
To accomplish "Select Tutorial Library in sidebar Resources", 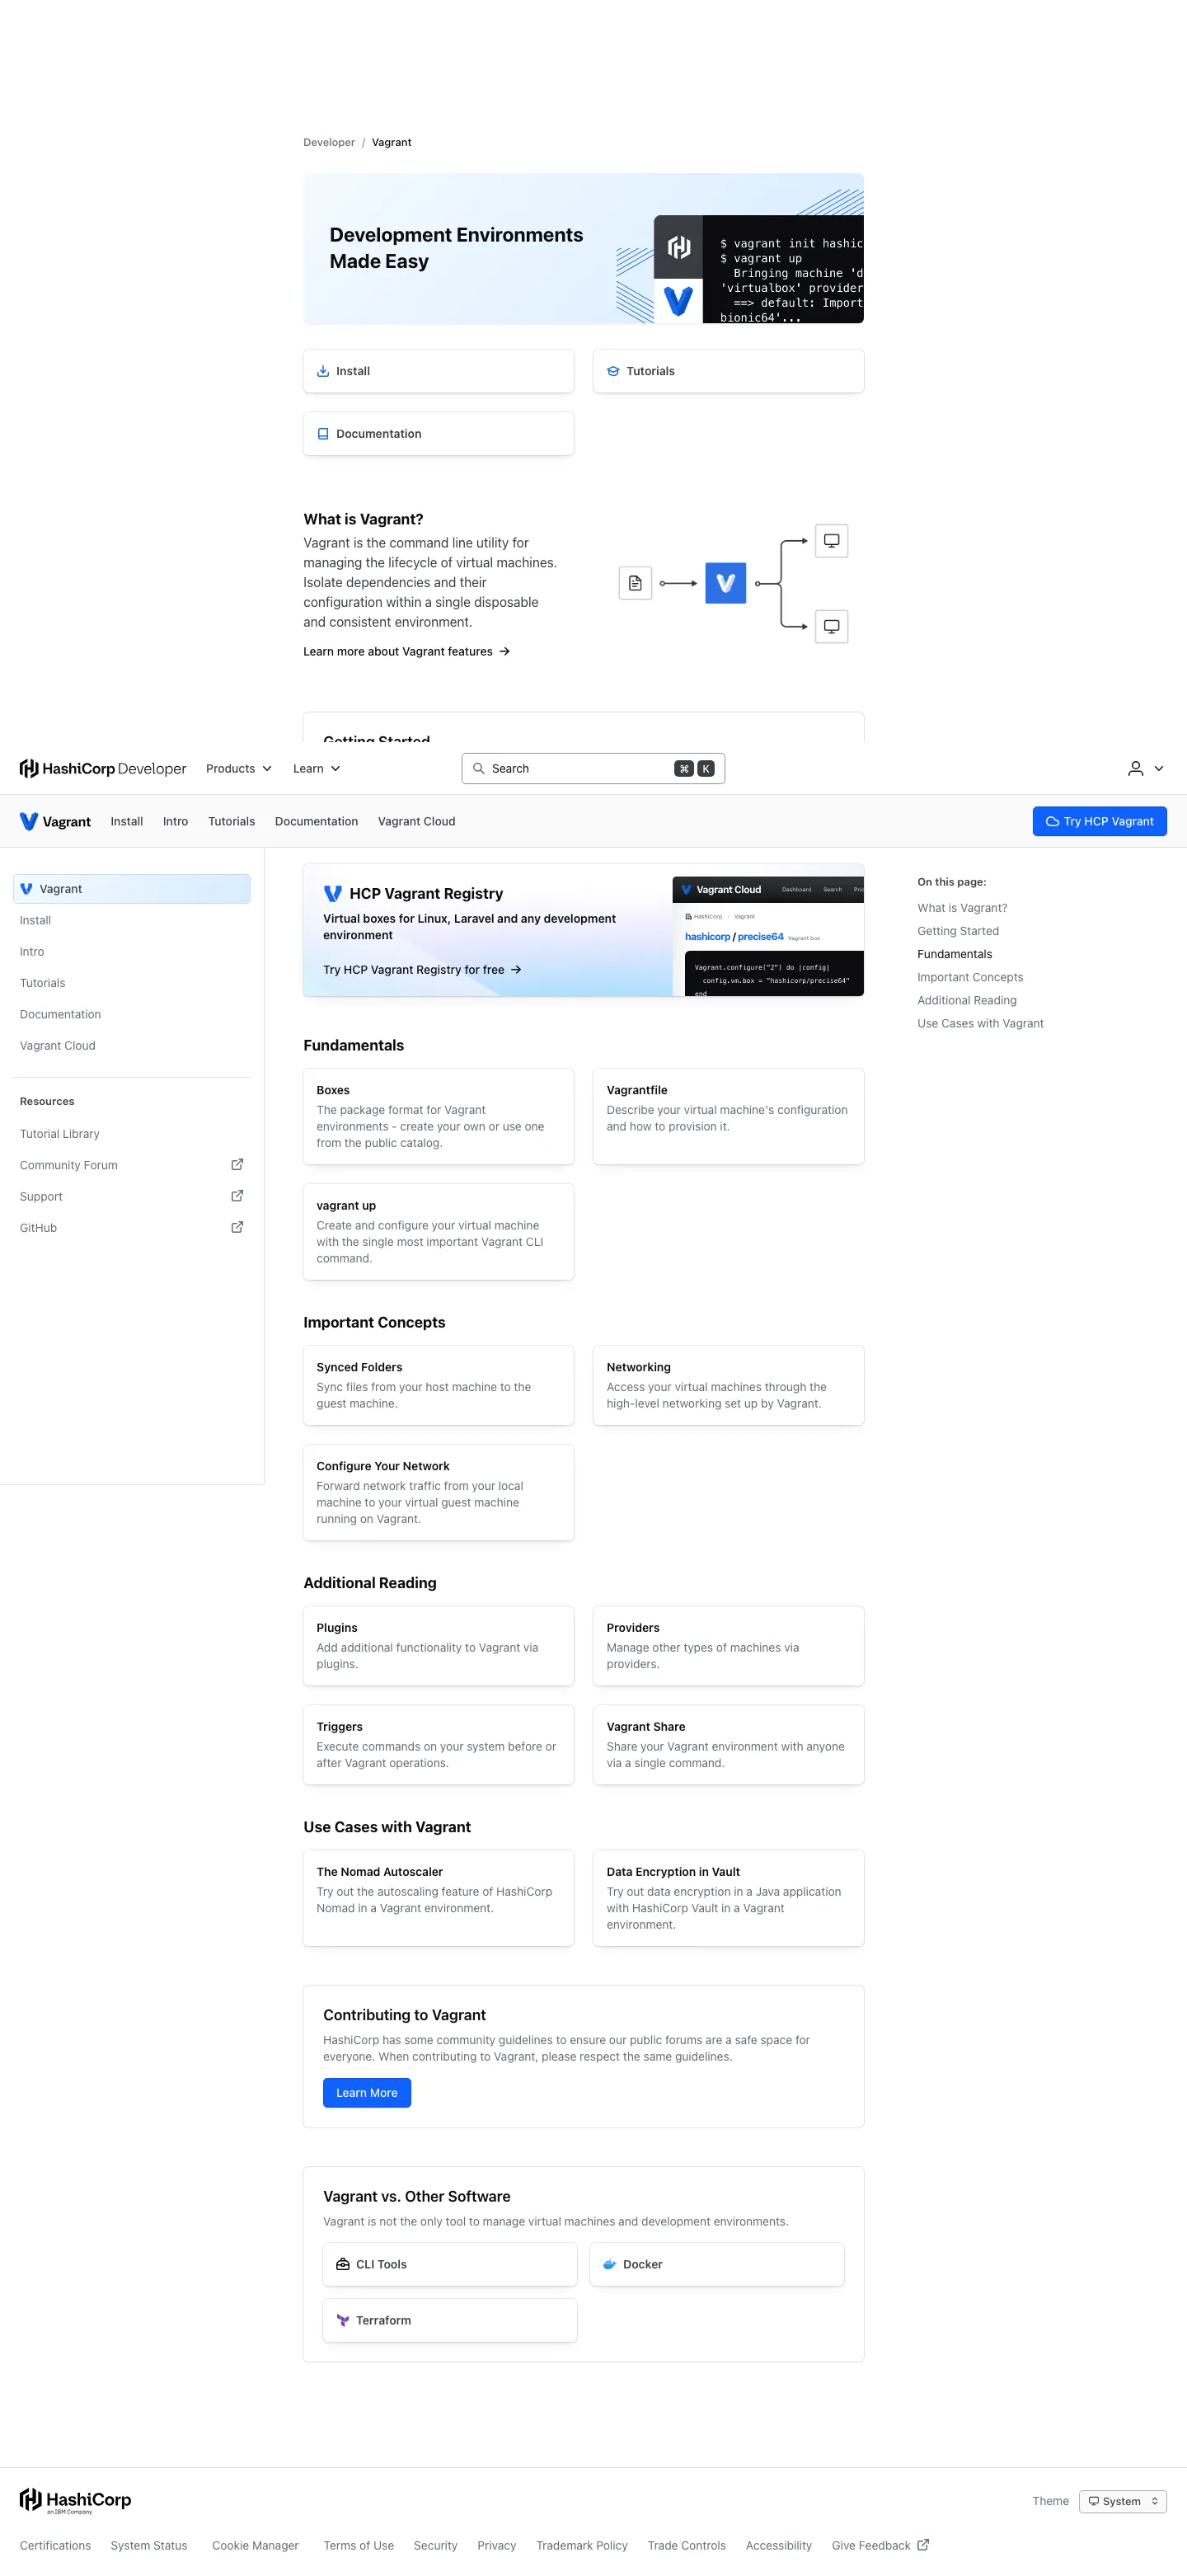I will (132, 1133).
